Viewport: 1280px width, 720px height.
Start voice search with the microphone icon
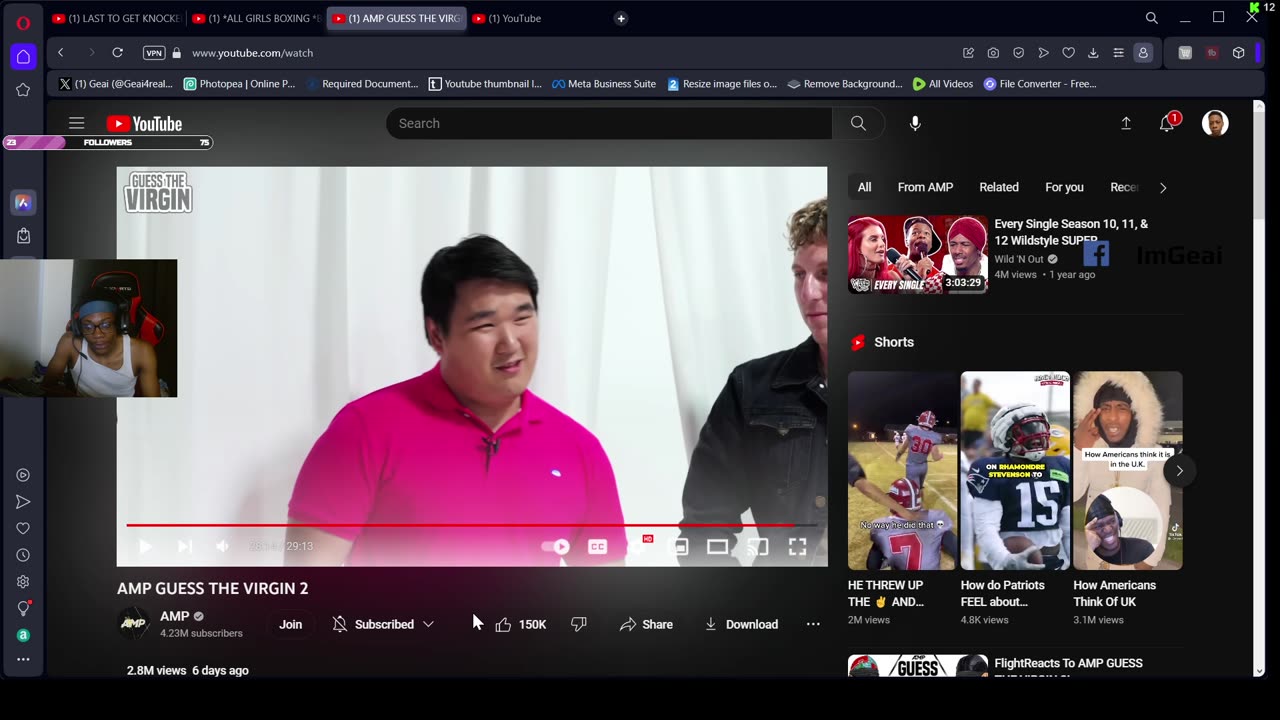tap(915, 123)
